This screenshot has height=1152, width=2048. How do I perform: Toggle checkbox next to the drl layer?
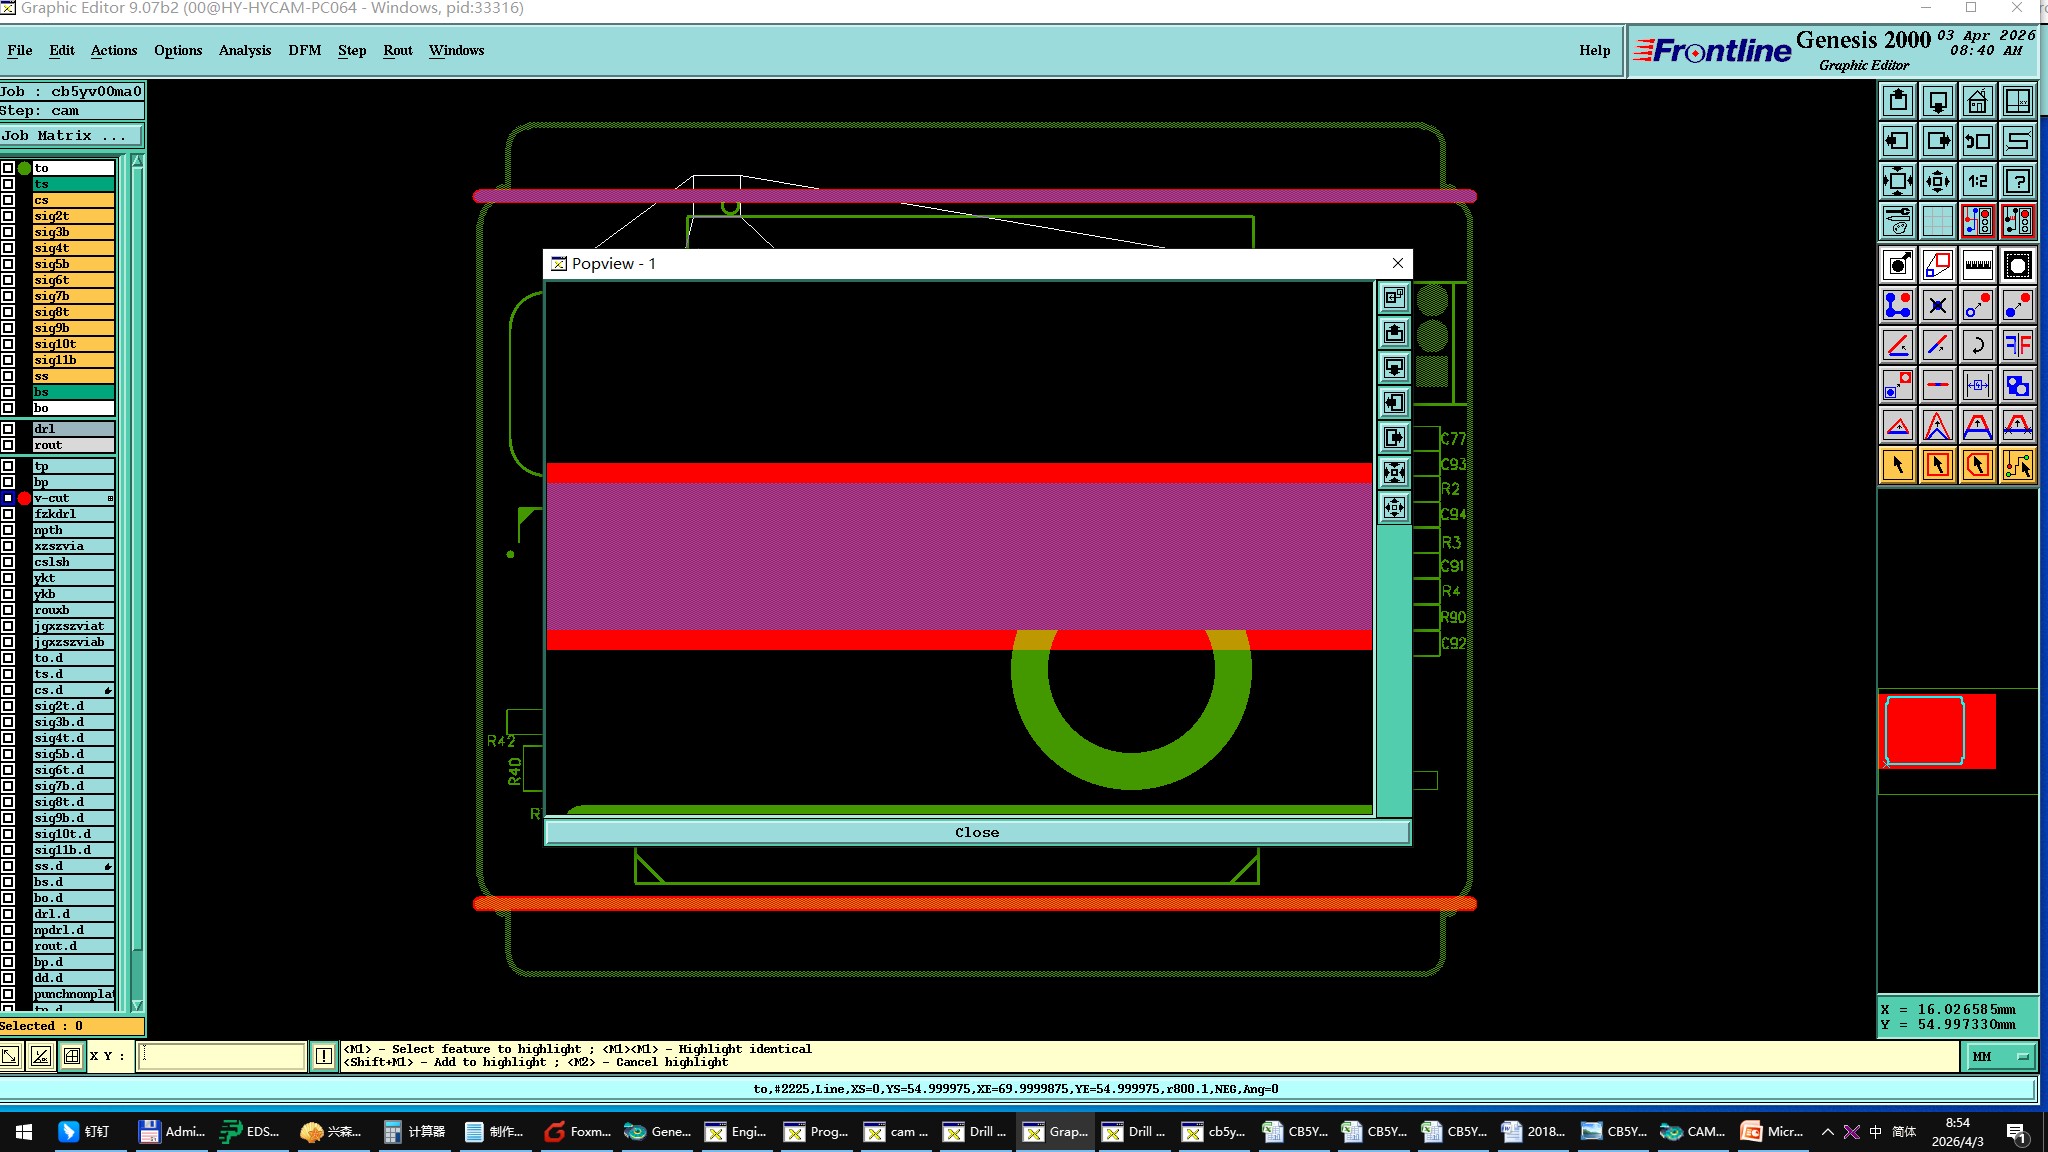[8, 429]
